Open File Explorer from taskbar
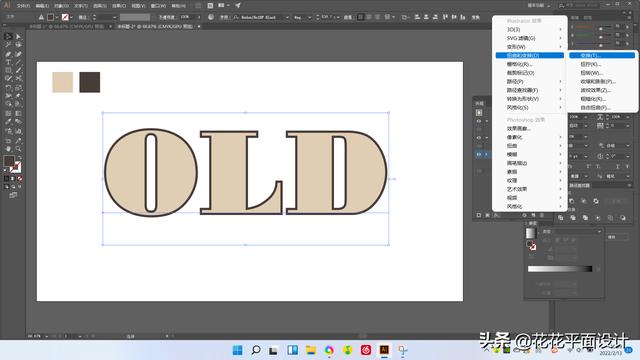640x360 pixels. pos(311,350)
